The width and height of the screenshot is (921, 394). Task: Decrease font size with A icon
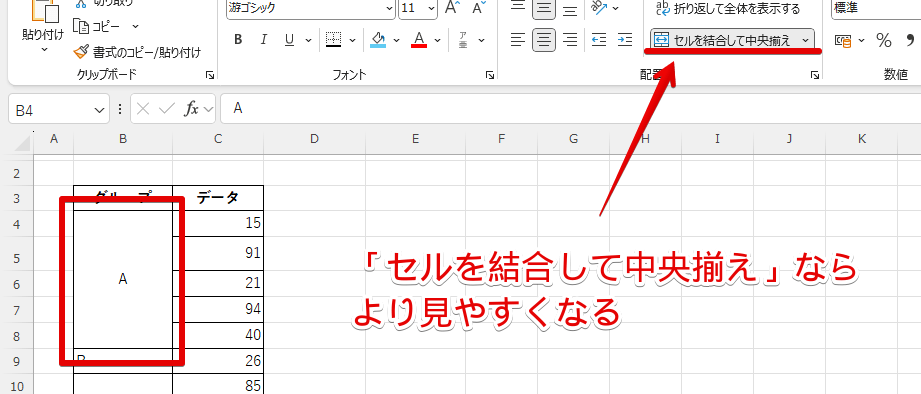(479, 8)
